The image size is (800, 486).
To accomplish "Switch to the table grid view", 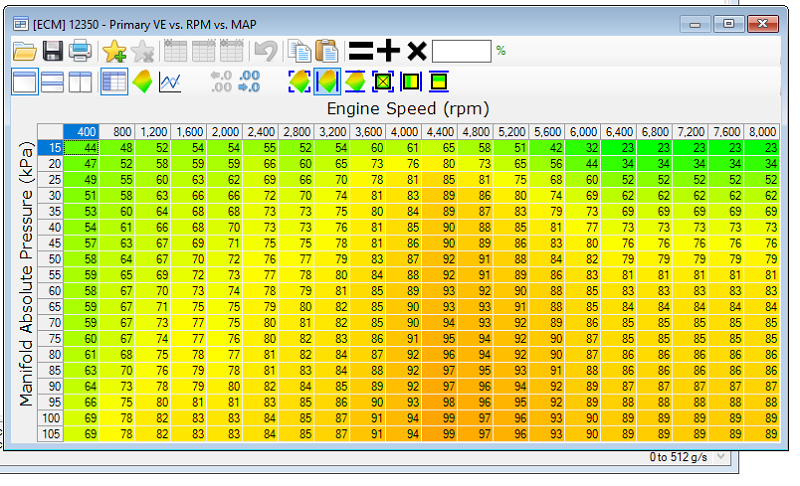I will coord(114,82).
